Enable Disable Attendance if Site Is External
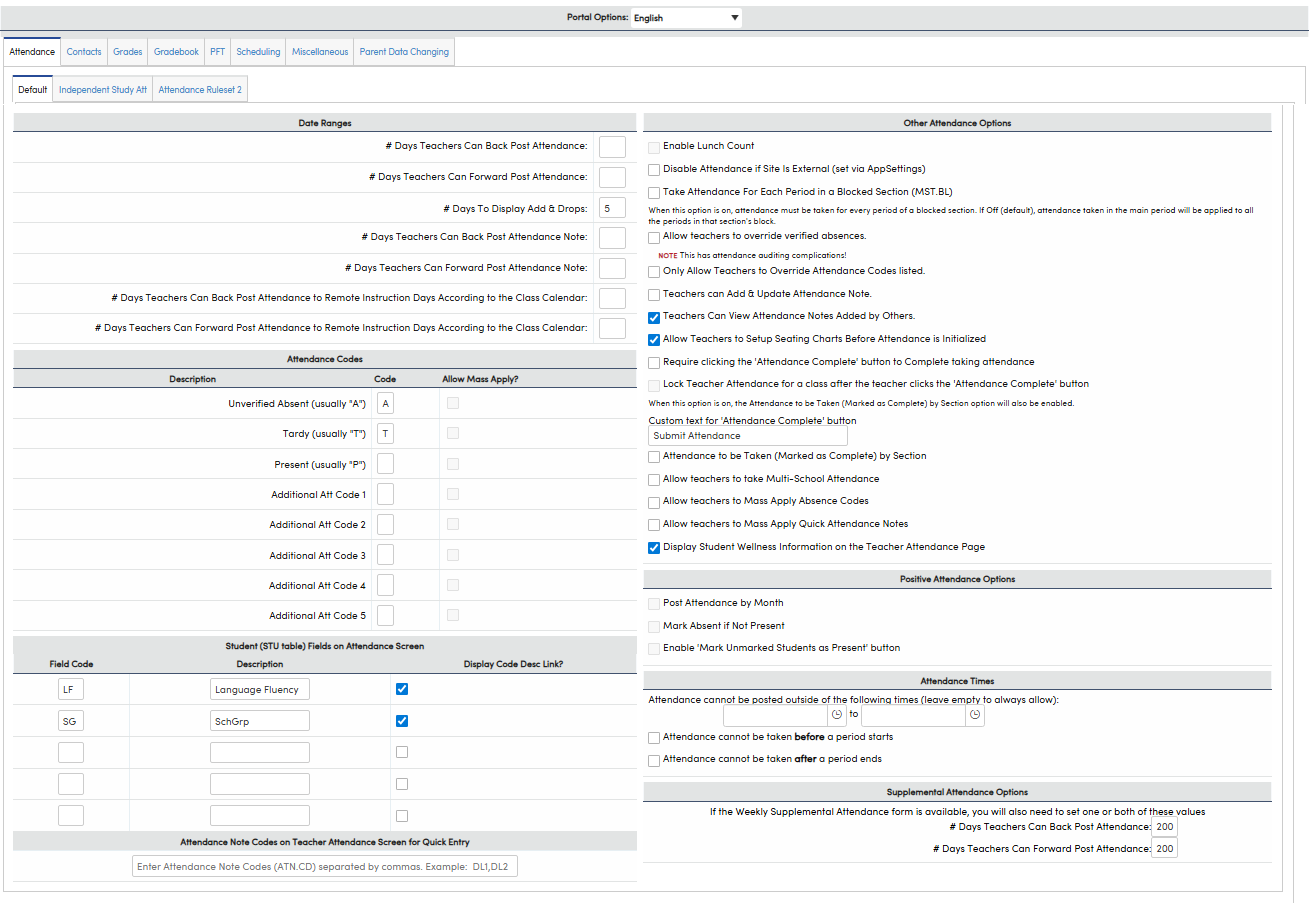Image resolution: width=1309 pixels, height=903 pixels. point(654,170)
